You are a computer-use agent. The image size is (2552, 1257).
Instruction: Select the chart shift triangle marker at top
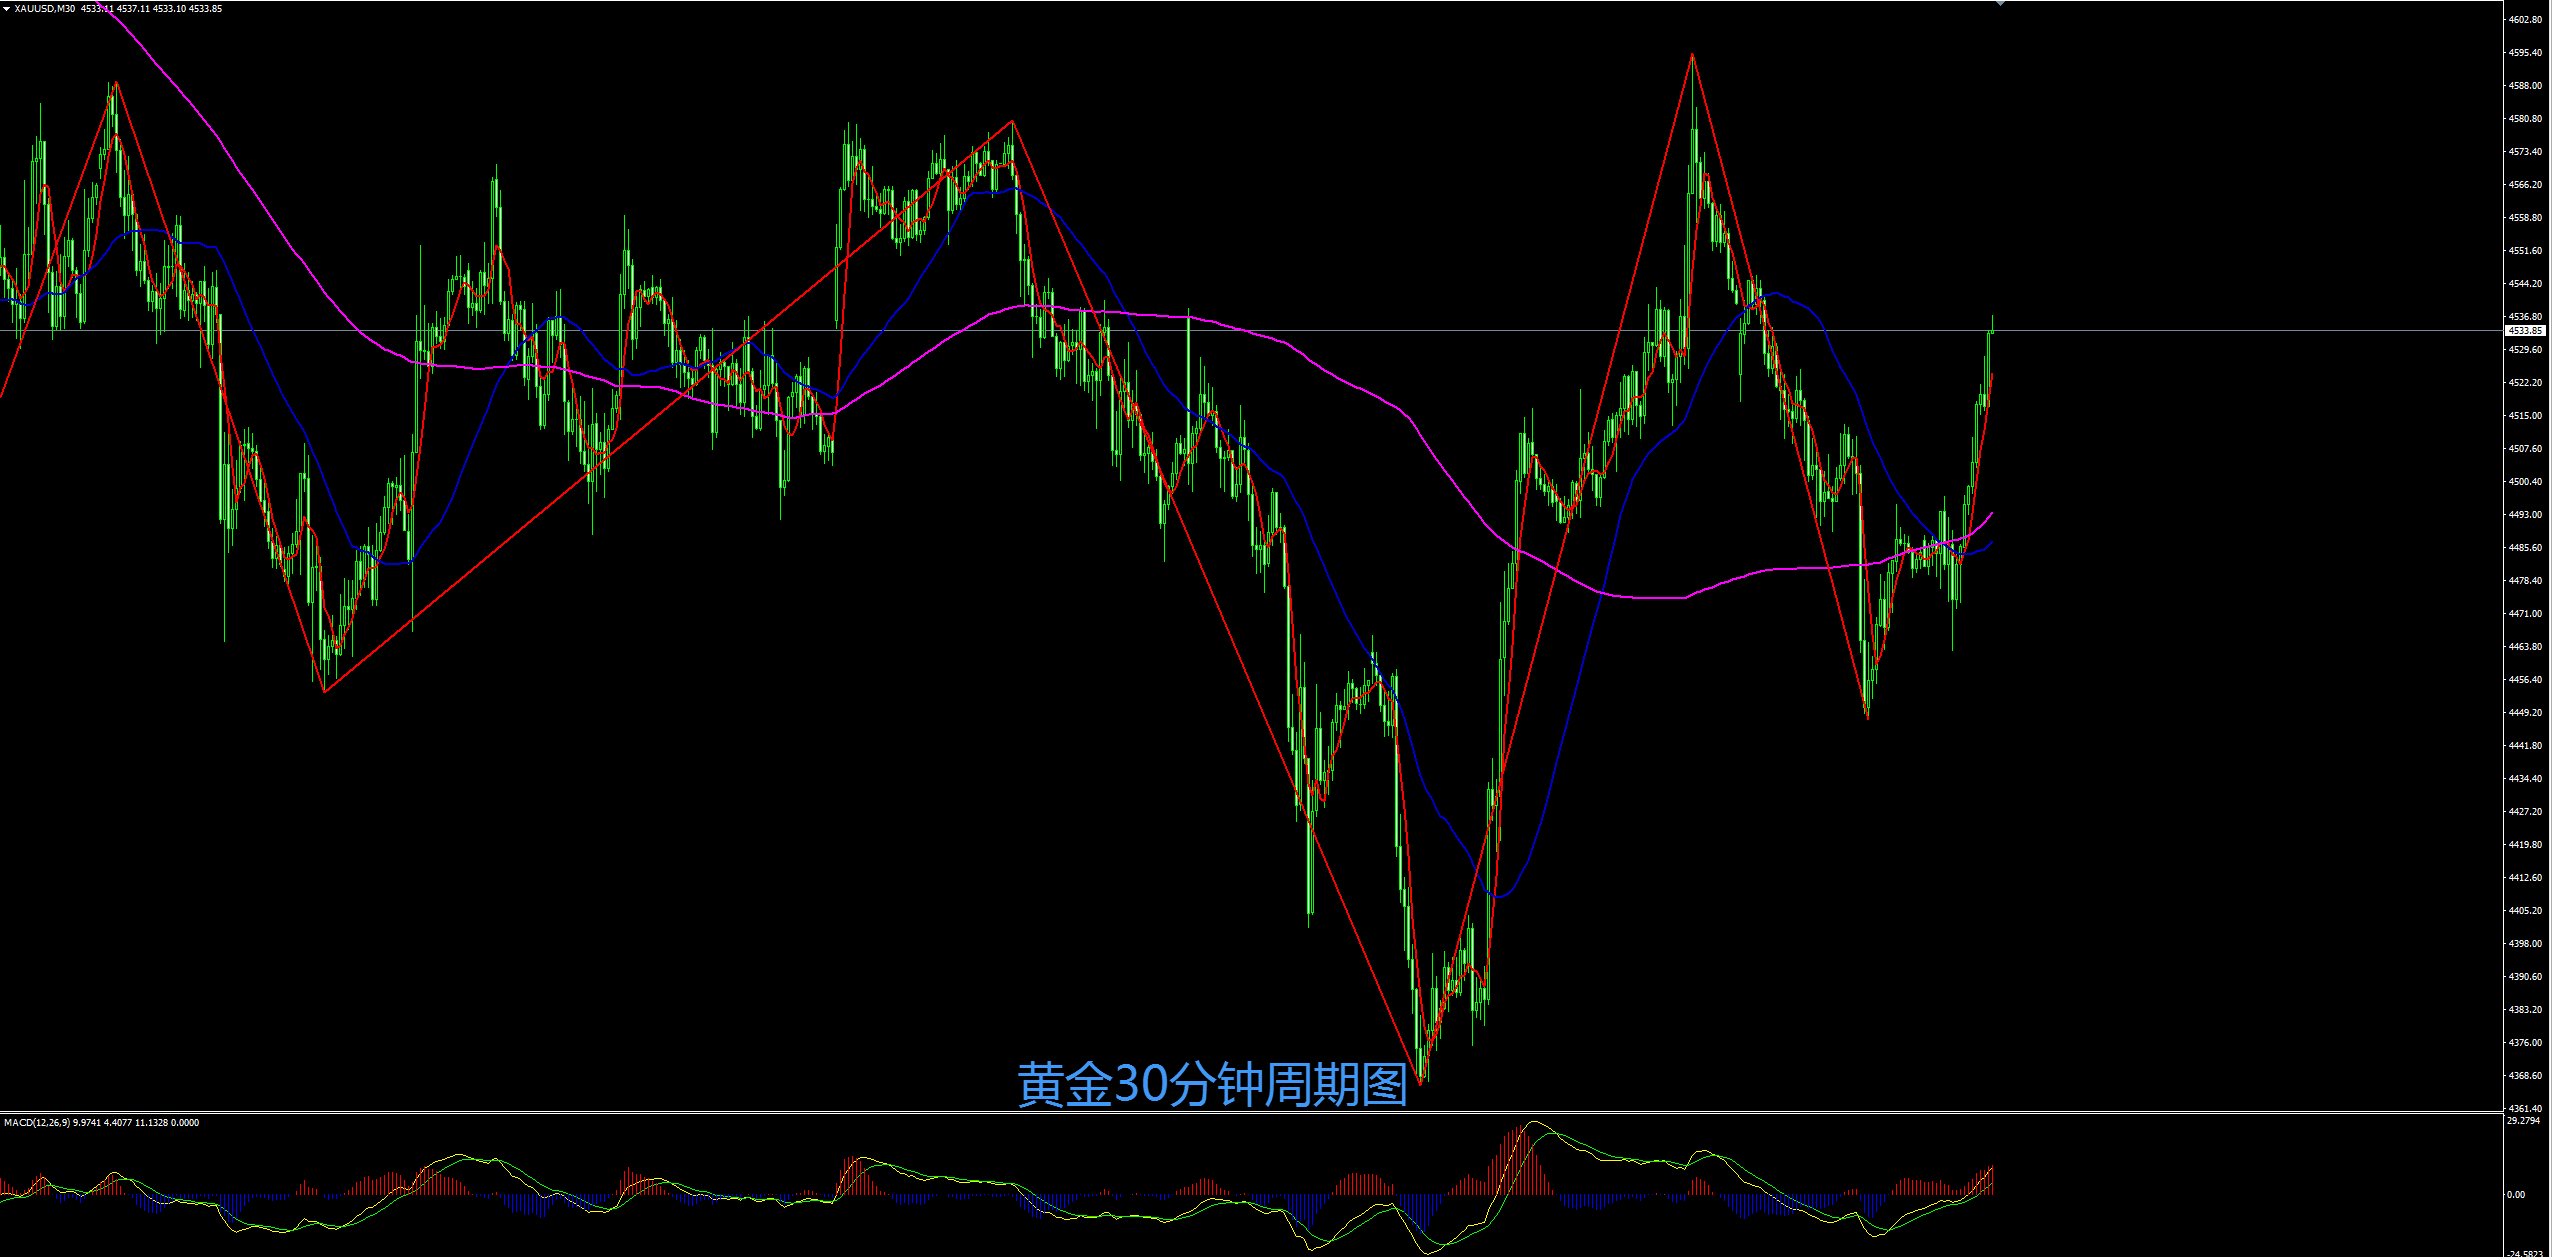click(x=1999, y=4)
